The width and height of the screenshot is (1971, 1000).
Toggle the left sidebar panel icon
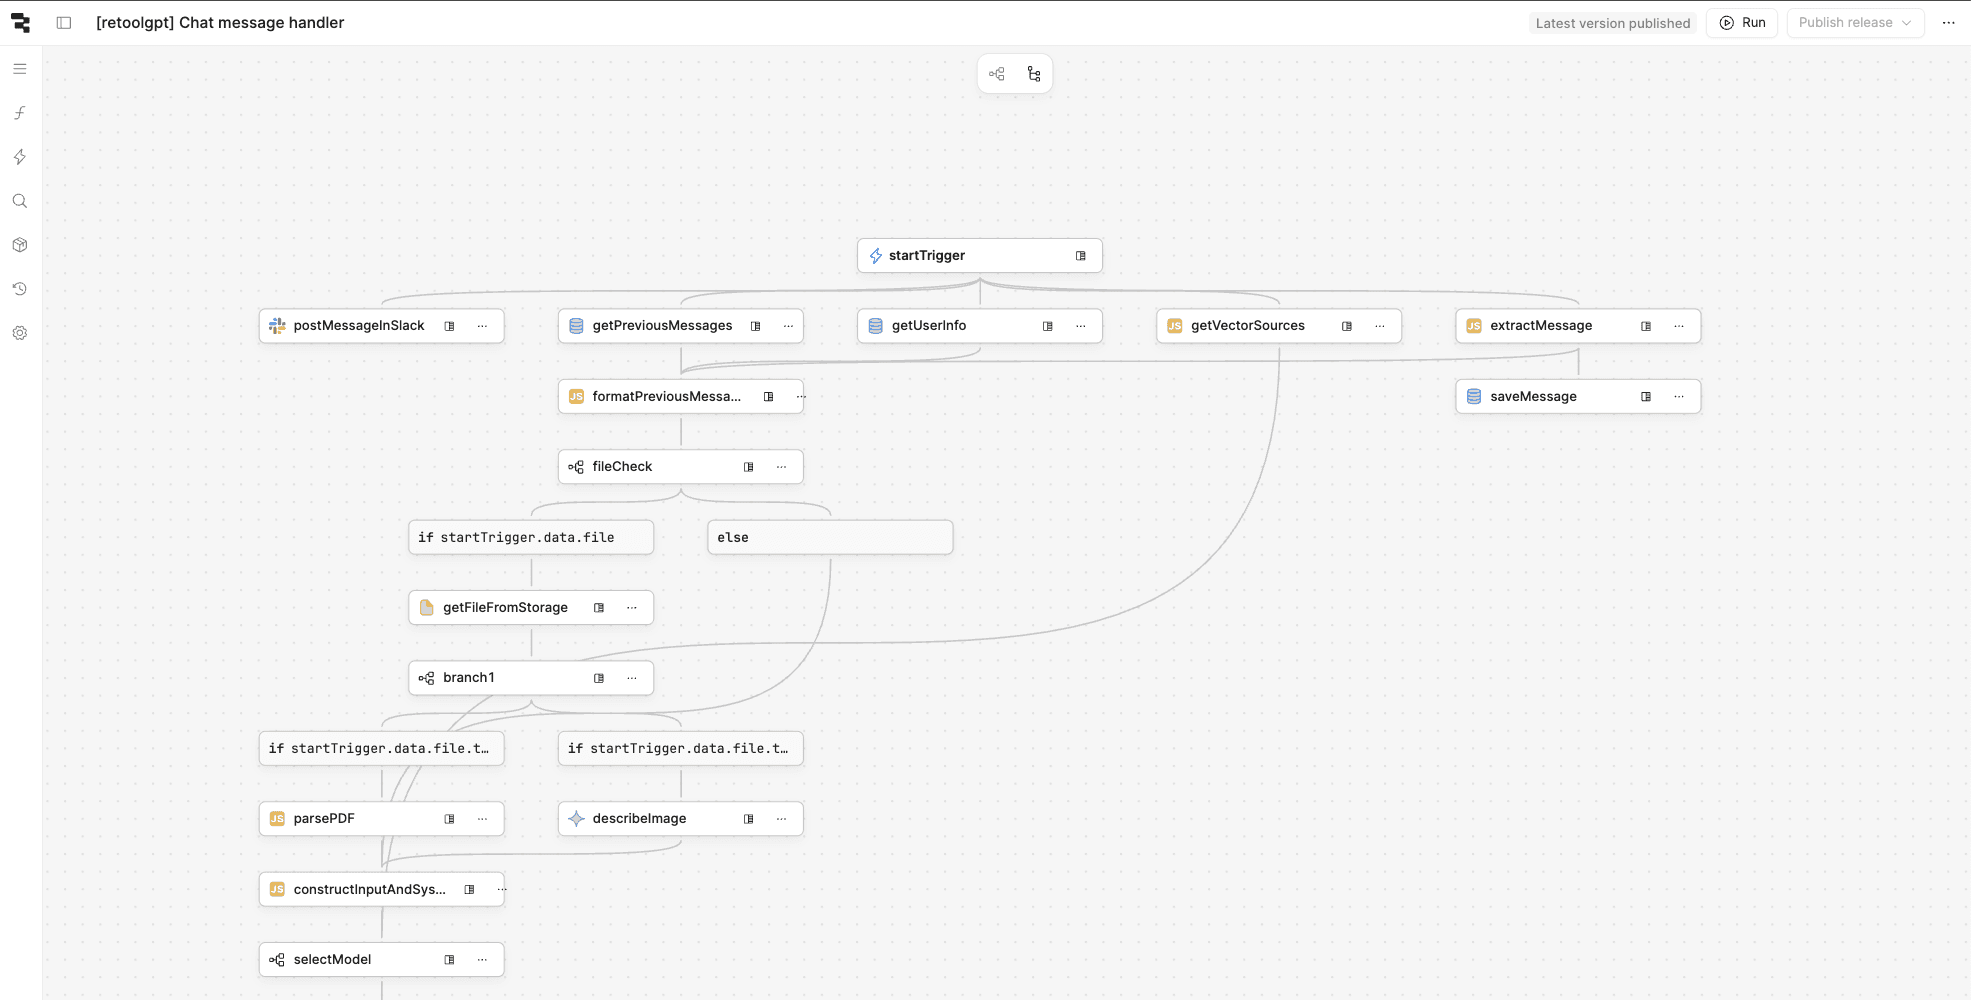pyautogui.click(x=64, y=23)
